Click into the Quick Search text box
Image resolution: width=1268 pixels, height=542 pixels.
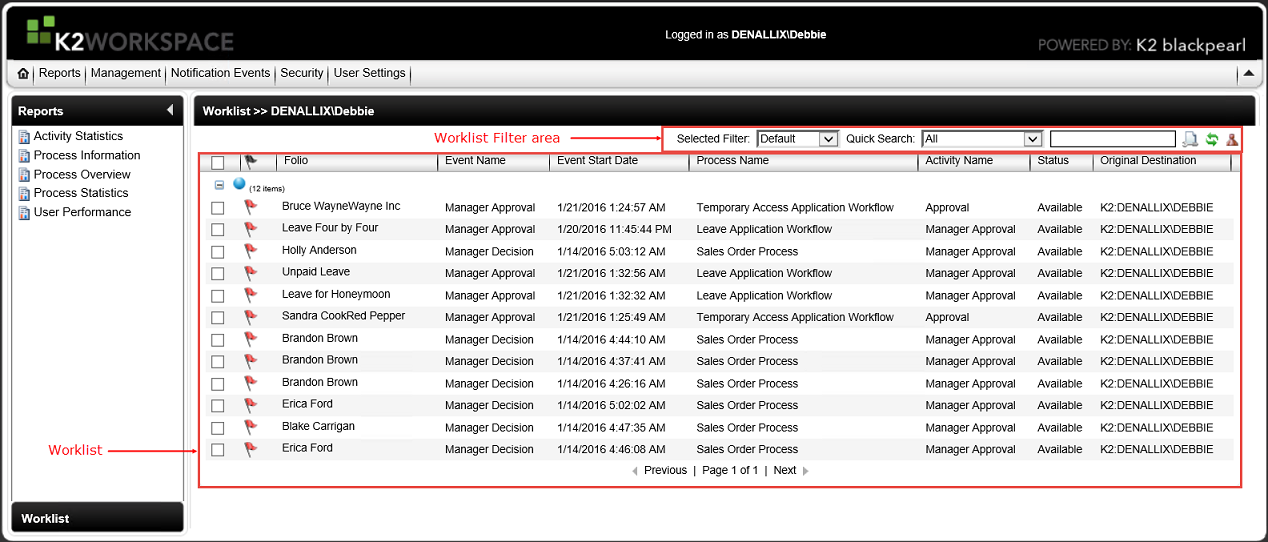[x=1113, y=139]
